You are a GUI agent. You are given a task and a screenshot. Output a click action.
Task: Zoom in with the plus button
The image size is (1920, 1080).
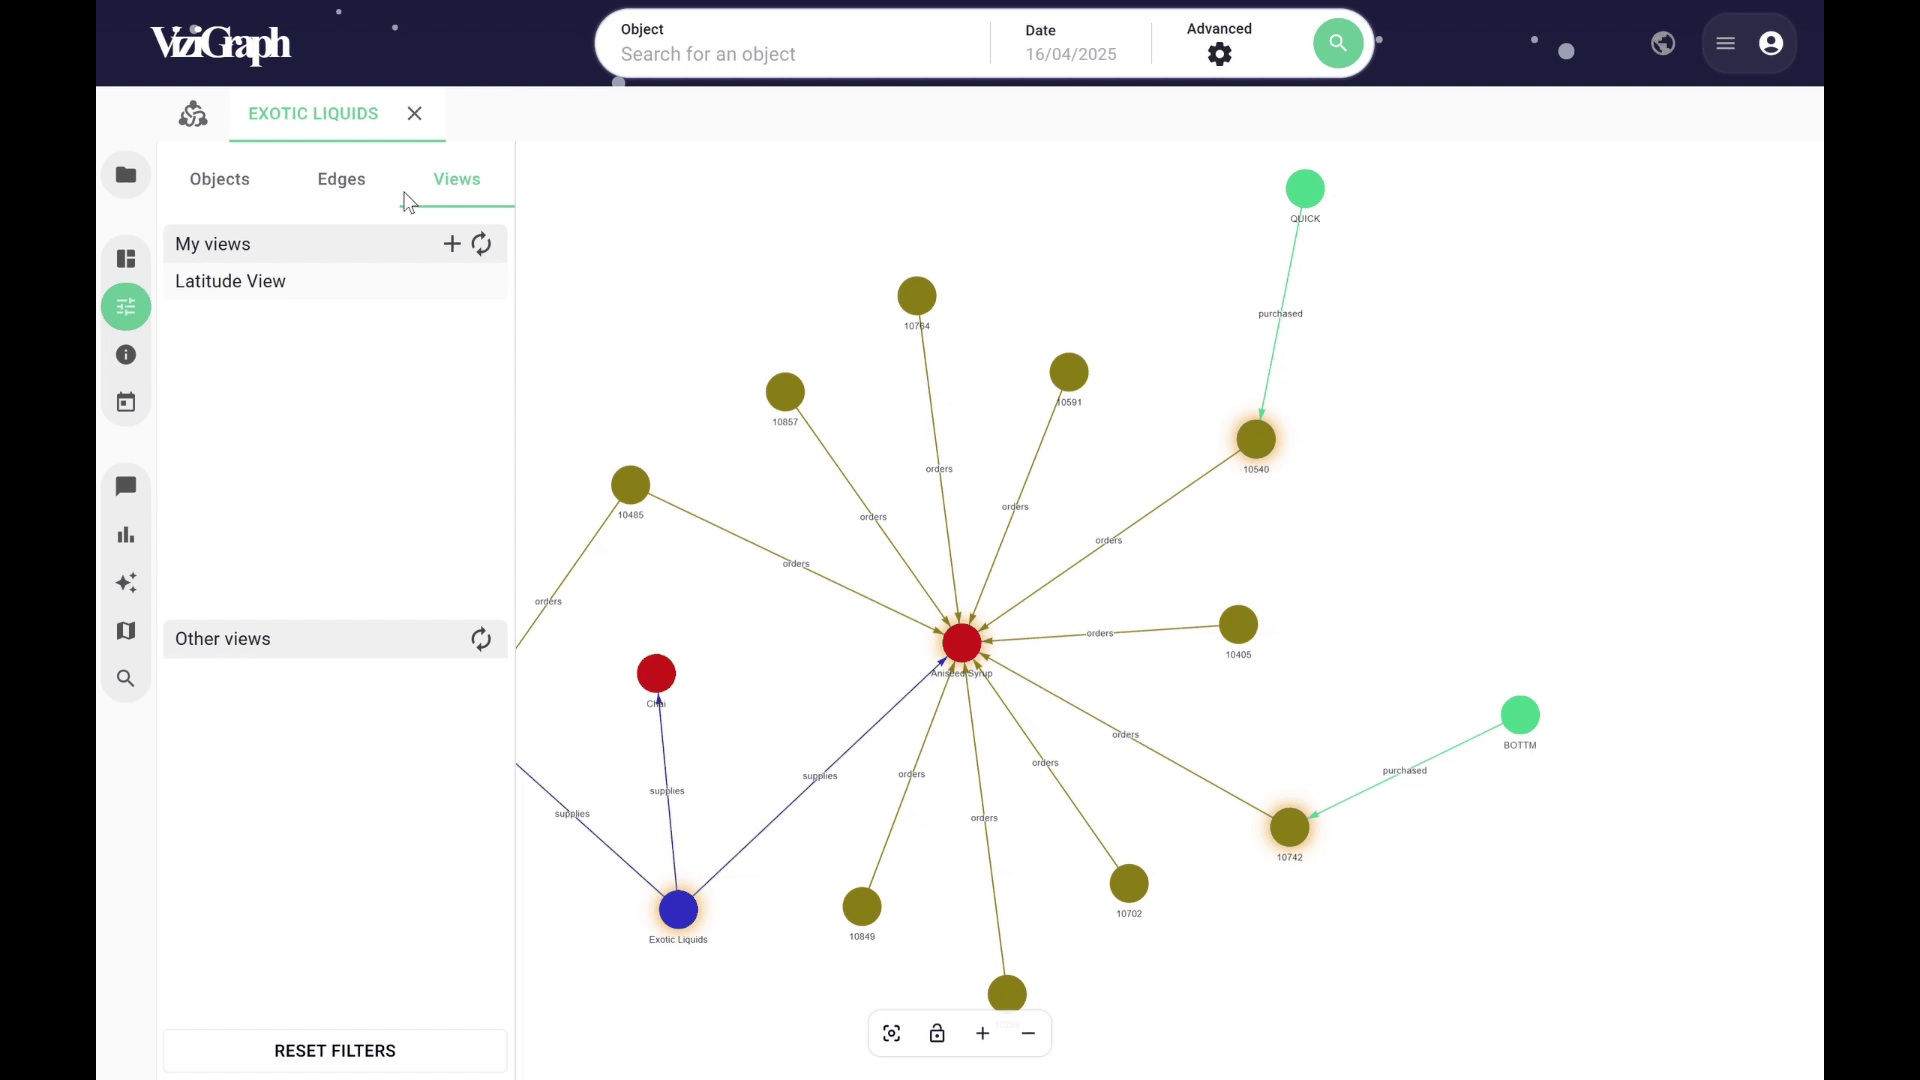tap(983, 1033)
